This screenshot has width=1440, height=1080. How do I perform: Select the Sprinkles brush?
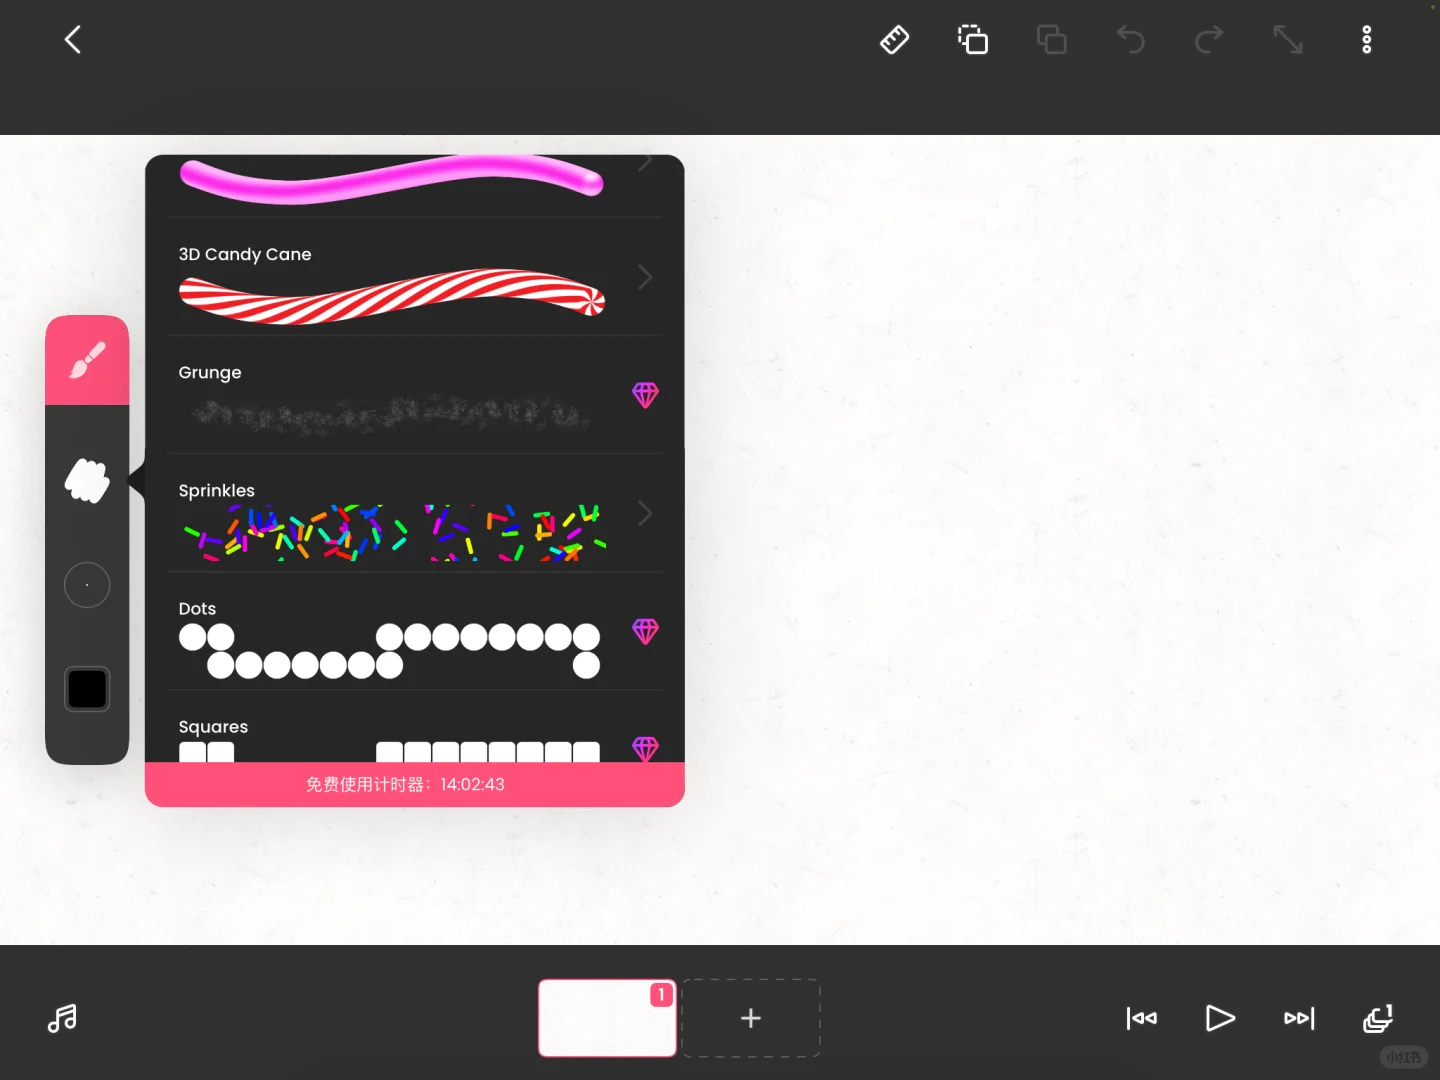tap(415, 513)
